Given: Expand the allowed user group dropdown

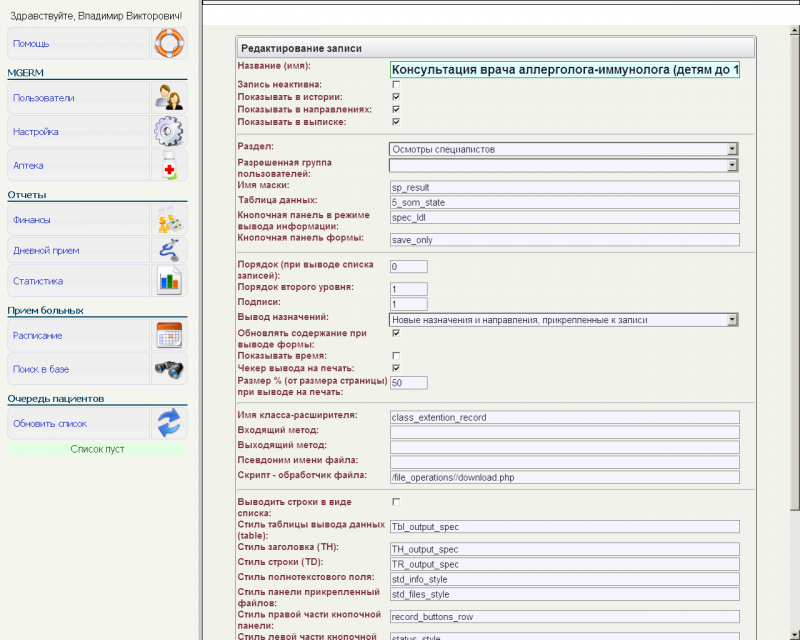Looking at the screenshot, I should click(x=732, y=166).
